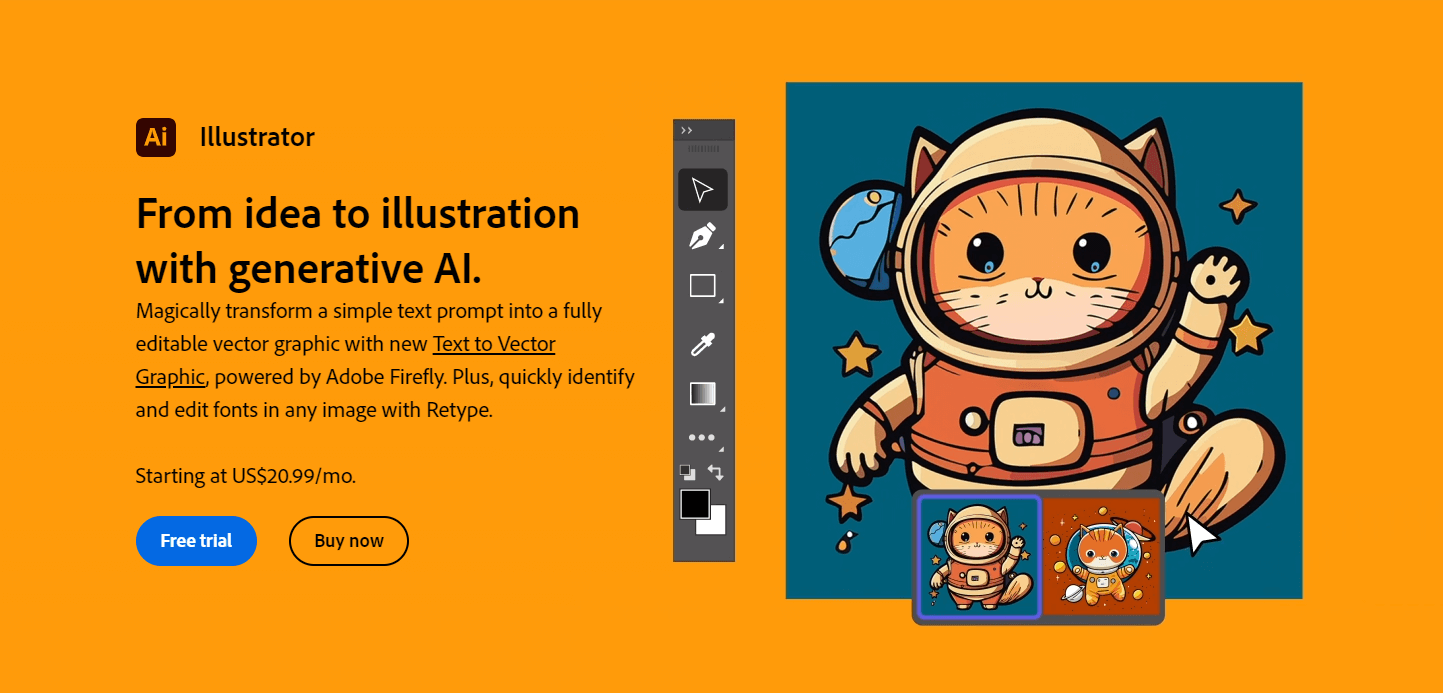Click the Illustrator product name text
The width and height of the screenshot is (1443, 693).
click(x=257, y=137)
